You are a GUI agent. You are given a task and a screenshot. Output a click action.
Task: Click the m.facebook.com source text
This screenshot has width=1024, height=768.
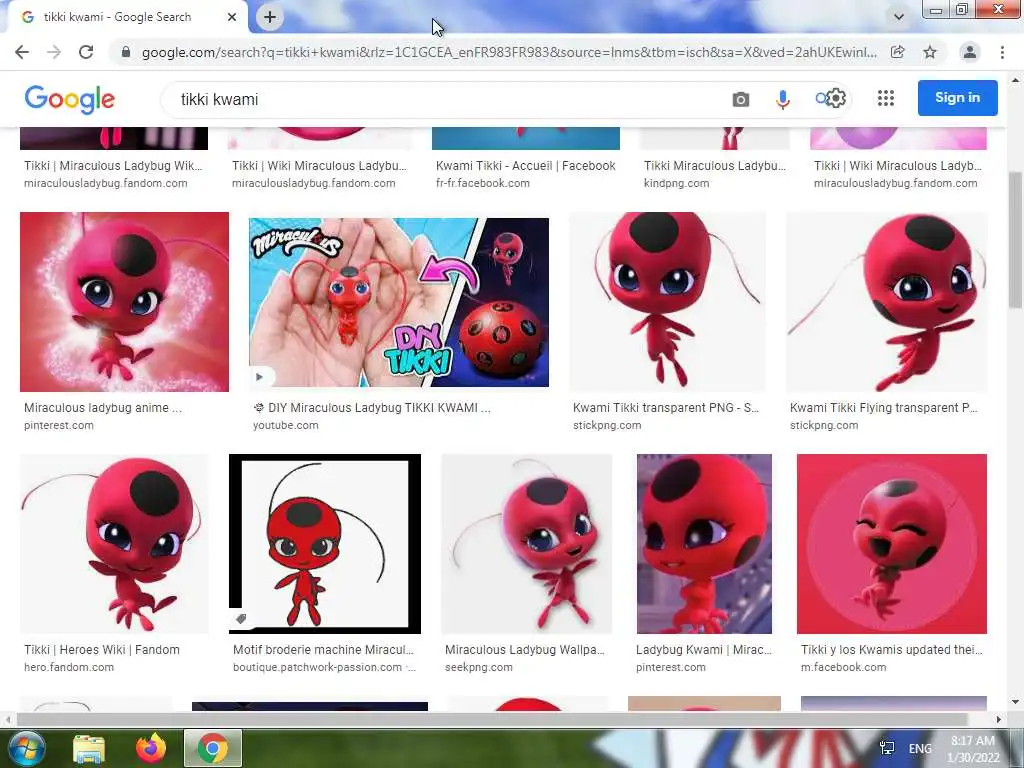click(843, 667)
